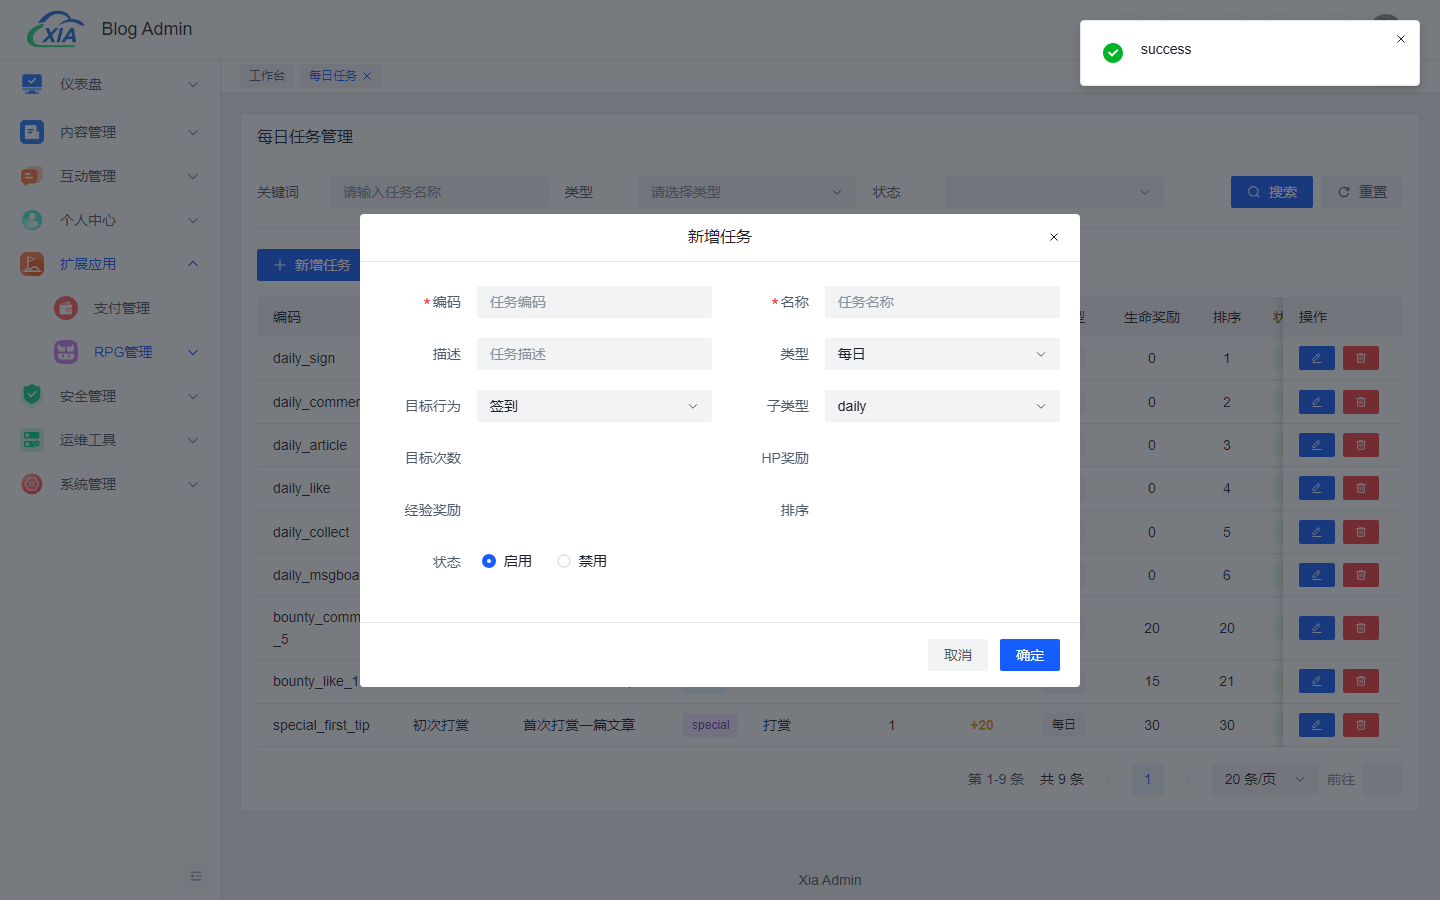Viewport: 1440px width, 900px height.
Task: Click the previous page arrow
Action: (x=1108, y=779)
